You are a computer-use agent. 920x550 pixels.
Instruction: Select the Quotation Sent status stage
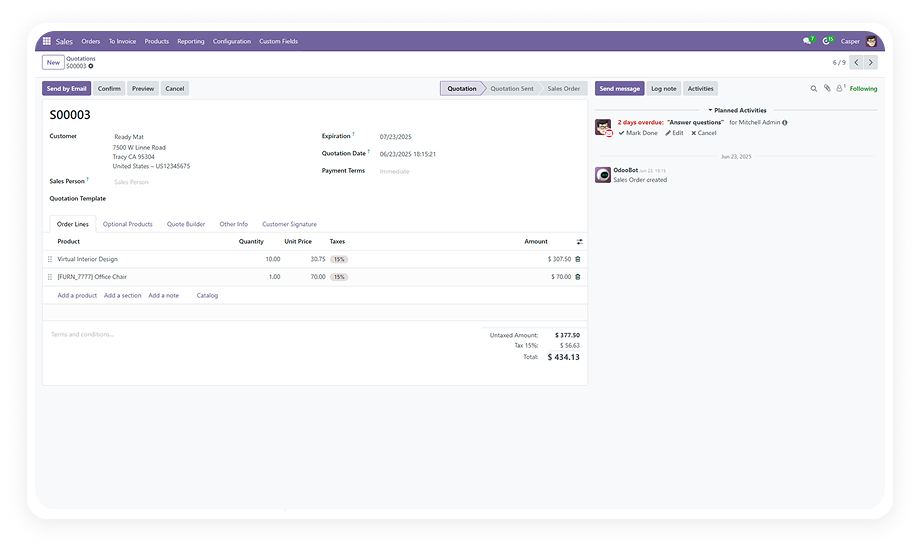[x=512, y=89]
